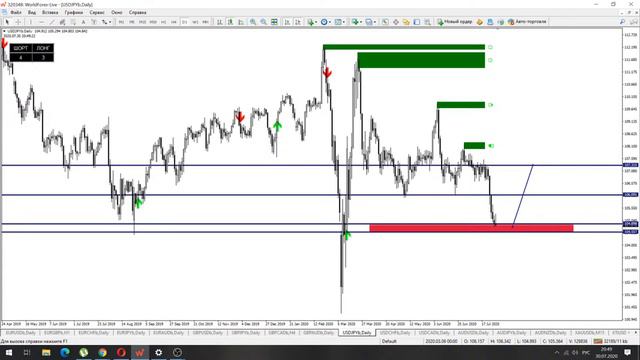Open the green arrow toolbar dropdown
This screenshot has width=640, height=360.
[x=357, y=22]
